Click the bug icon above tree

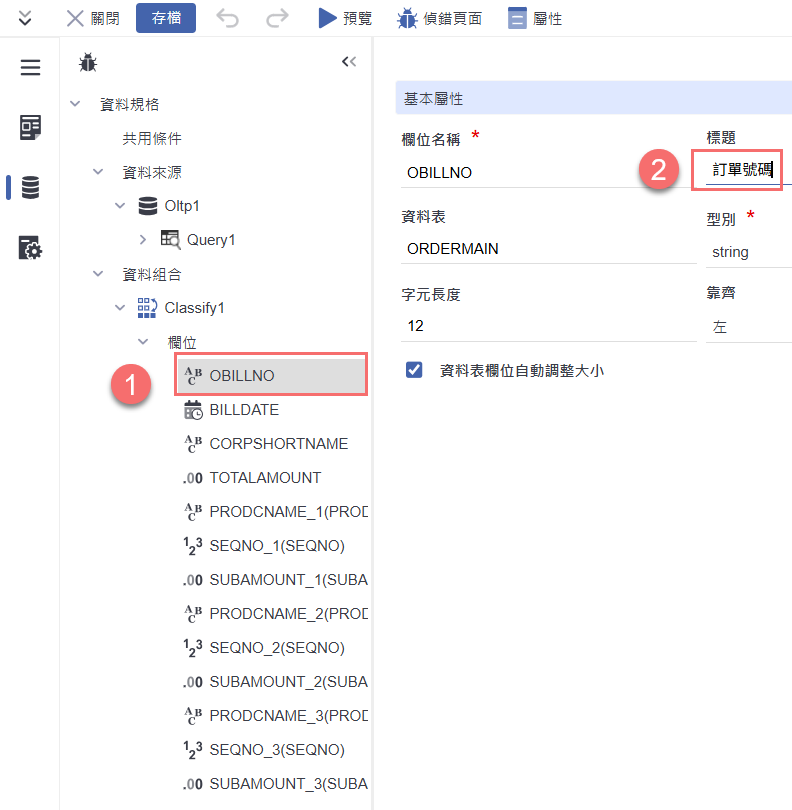click(x=88, y=63)
